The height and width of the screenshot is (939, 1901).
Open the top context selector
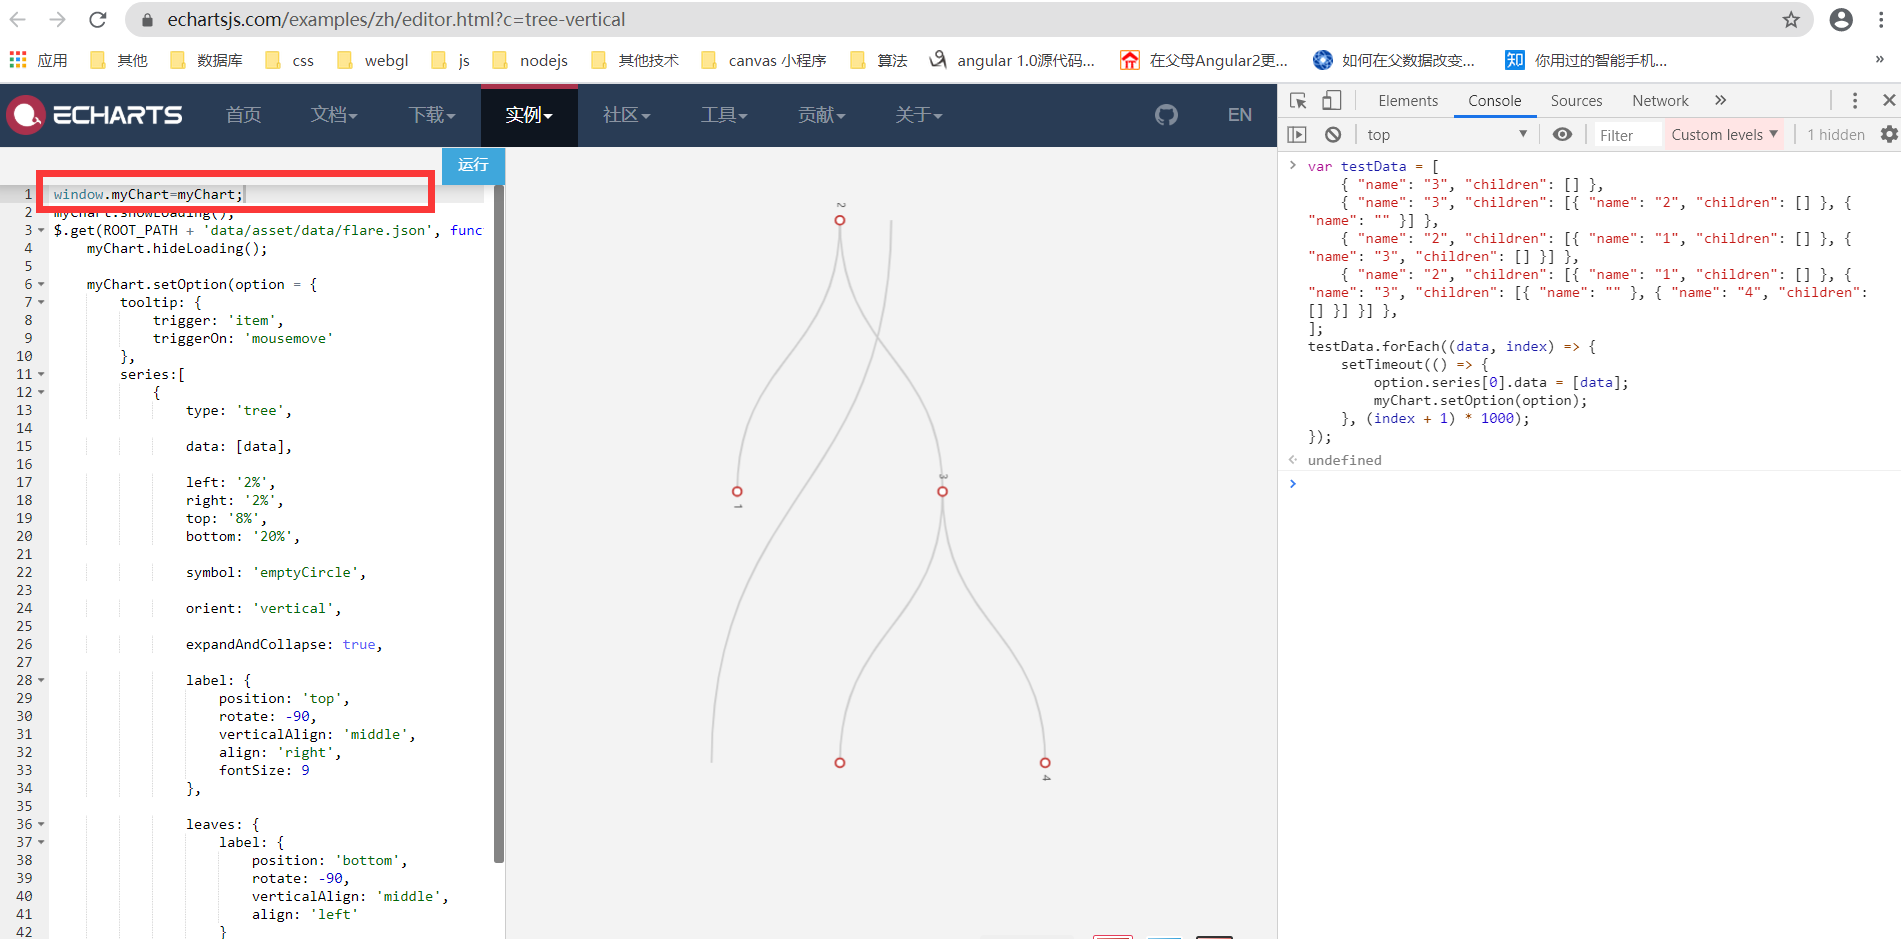(1447, 134)
